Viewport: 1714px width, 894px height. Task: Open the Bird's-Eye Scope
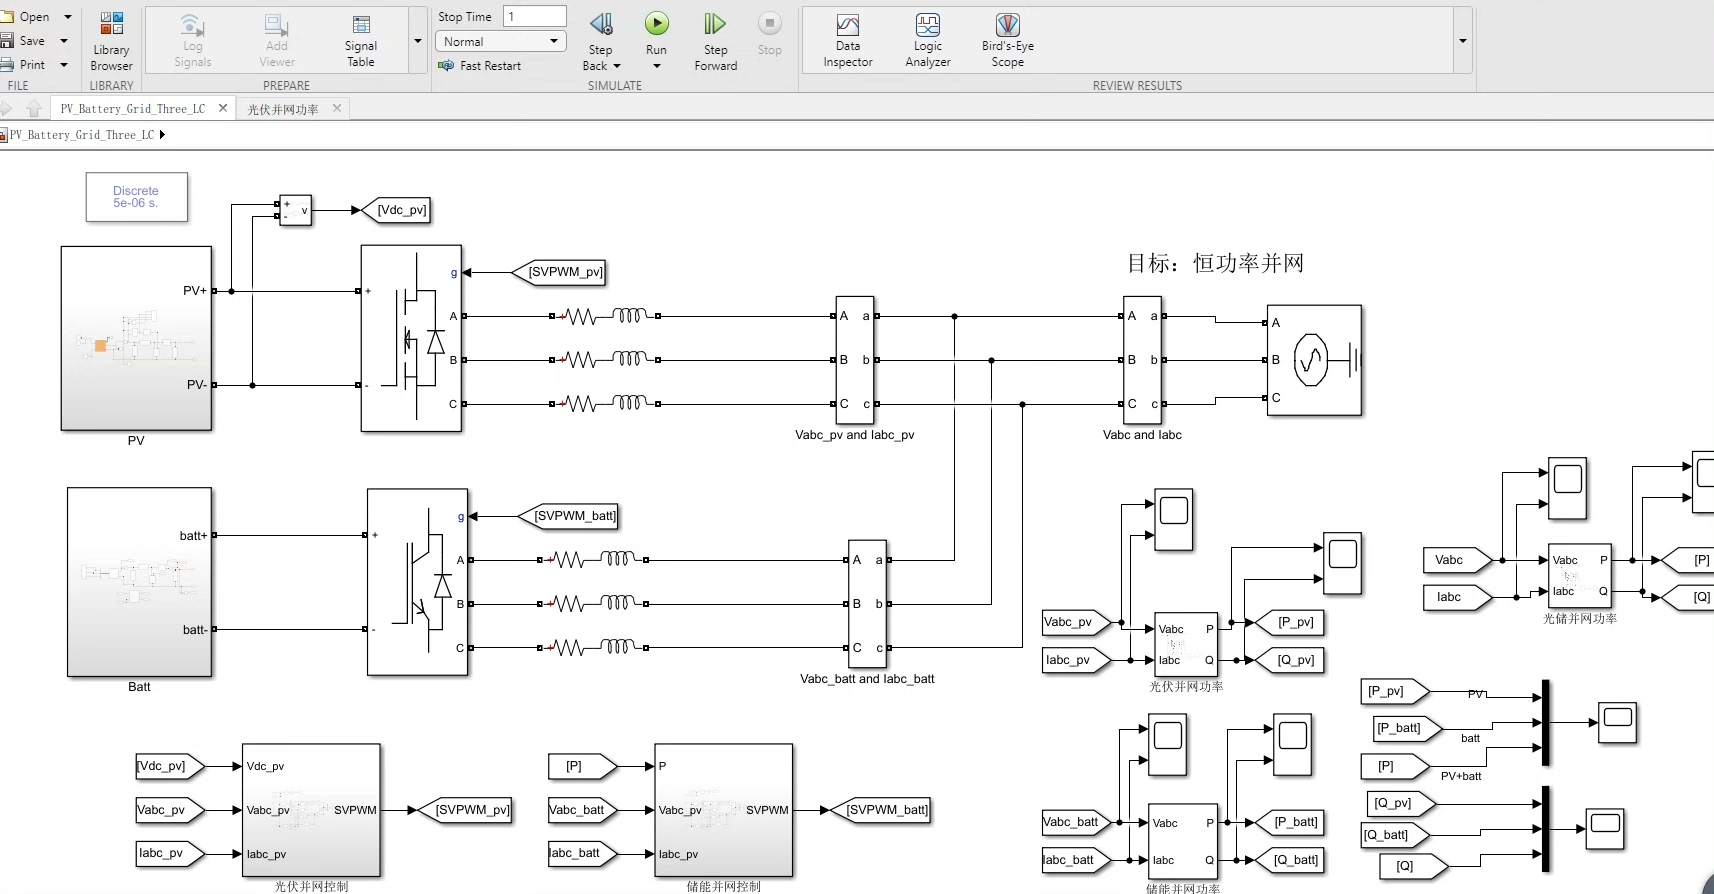pos(1007,40)
